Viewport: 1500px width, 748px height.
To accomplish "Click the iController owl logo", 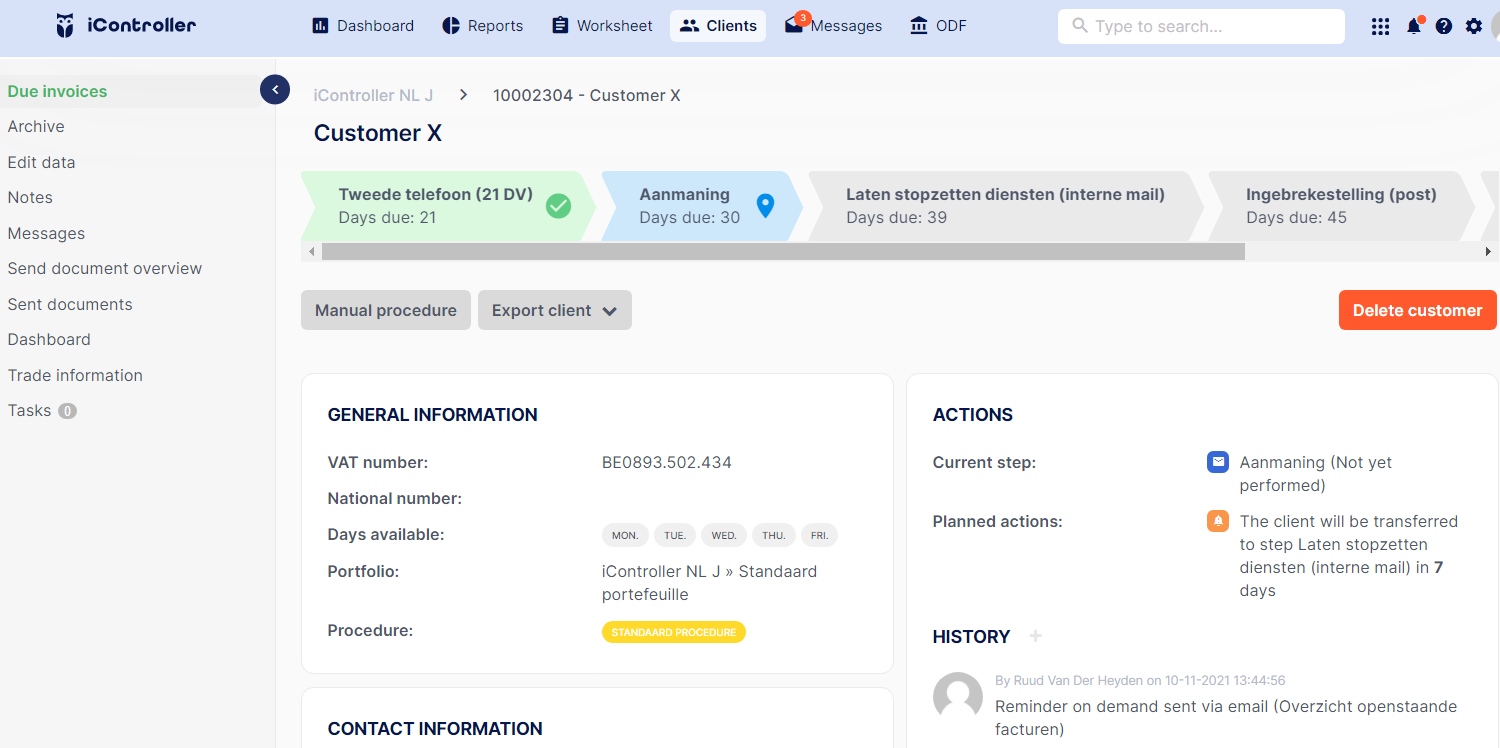I will point(65,26).
